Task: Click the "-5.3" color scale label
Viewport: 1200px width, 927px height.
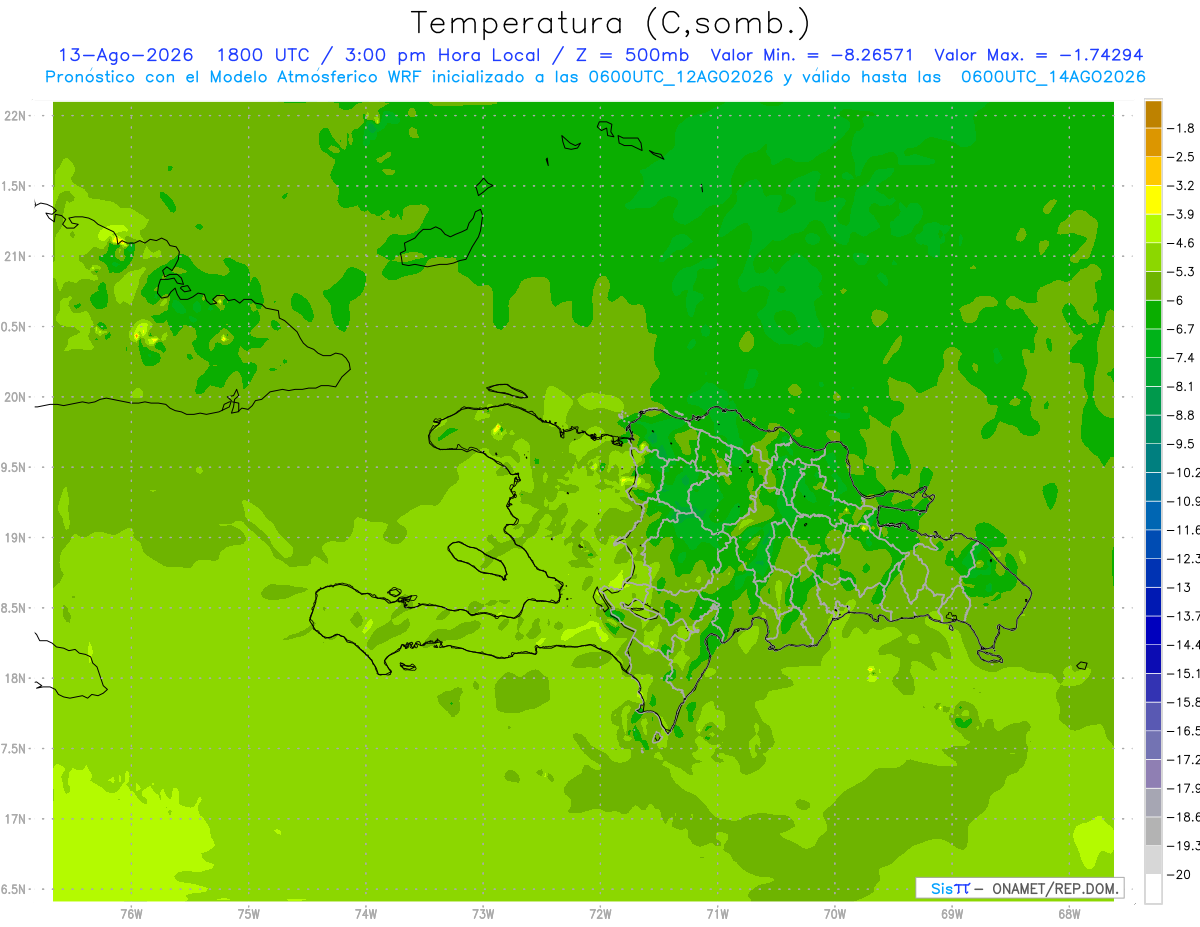Action: pyautogui.click(x=1182, y=271)
